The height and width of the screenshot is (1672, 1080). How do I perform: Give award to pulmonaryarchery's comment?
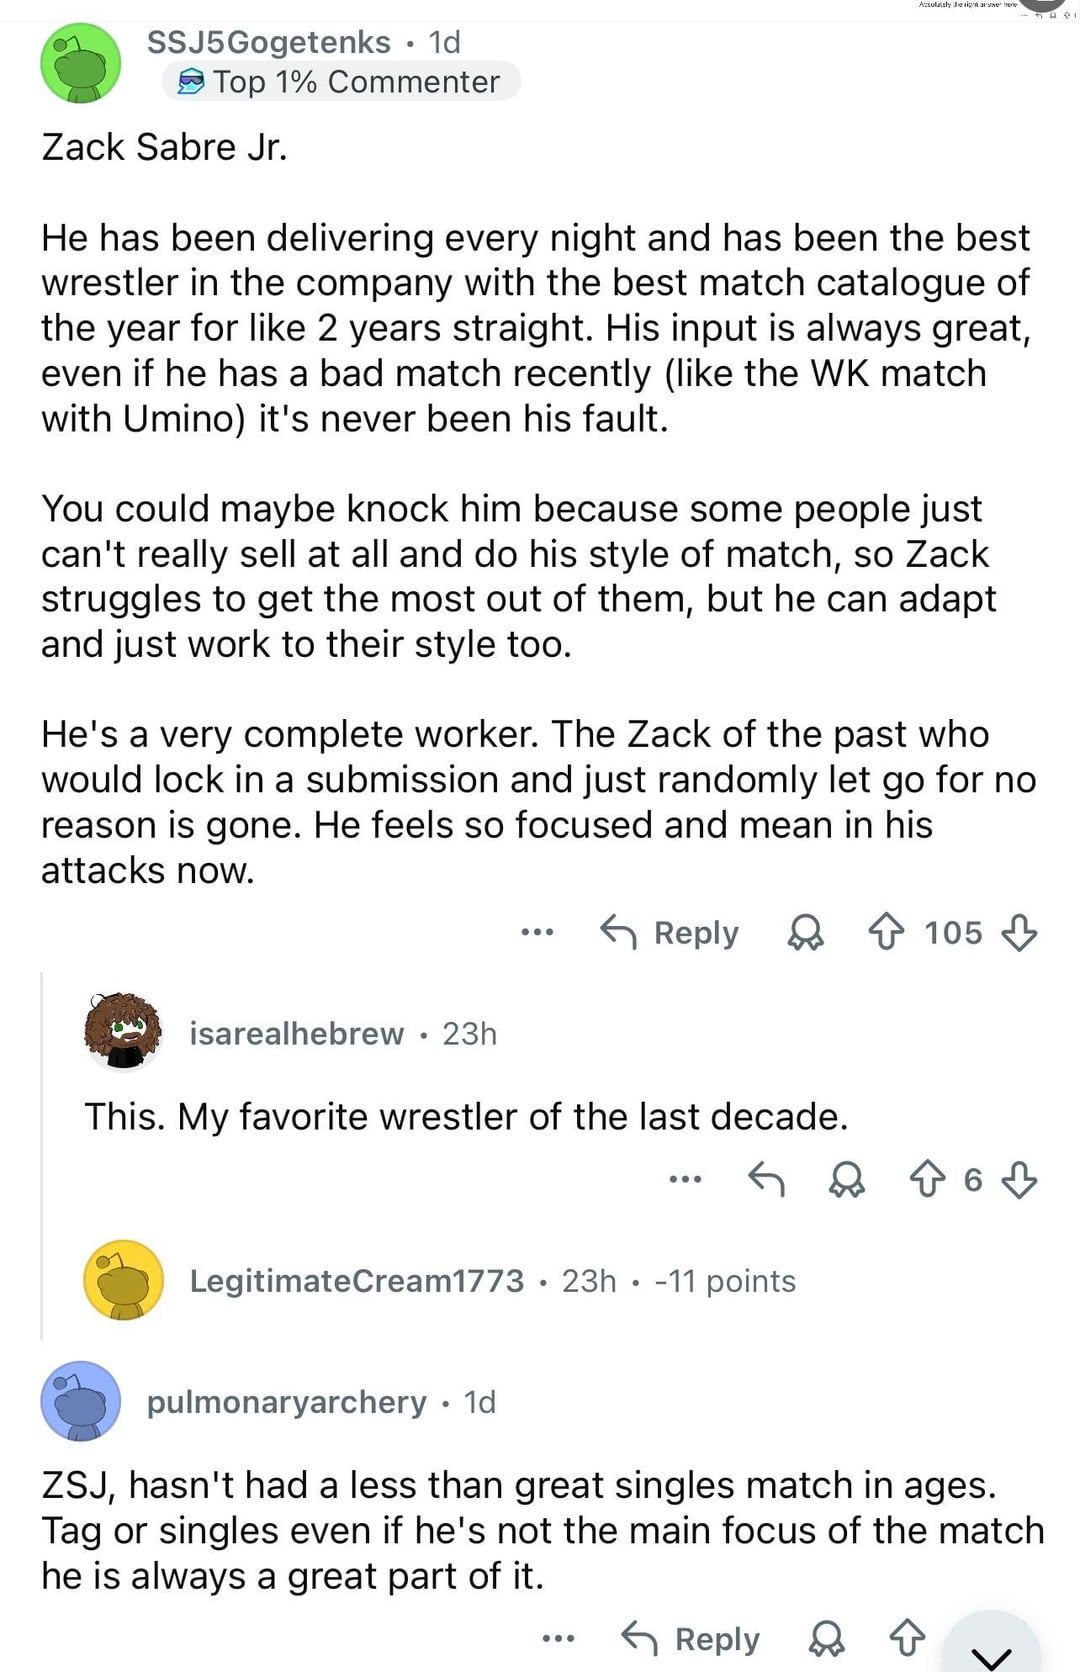pos(827,1639)
